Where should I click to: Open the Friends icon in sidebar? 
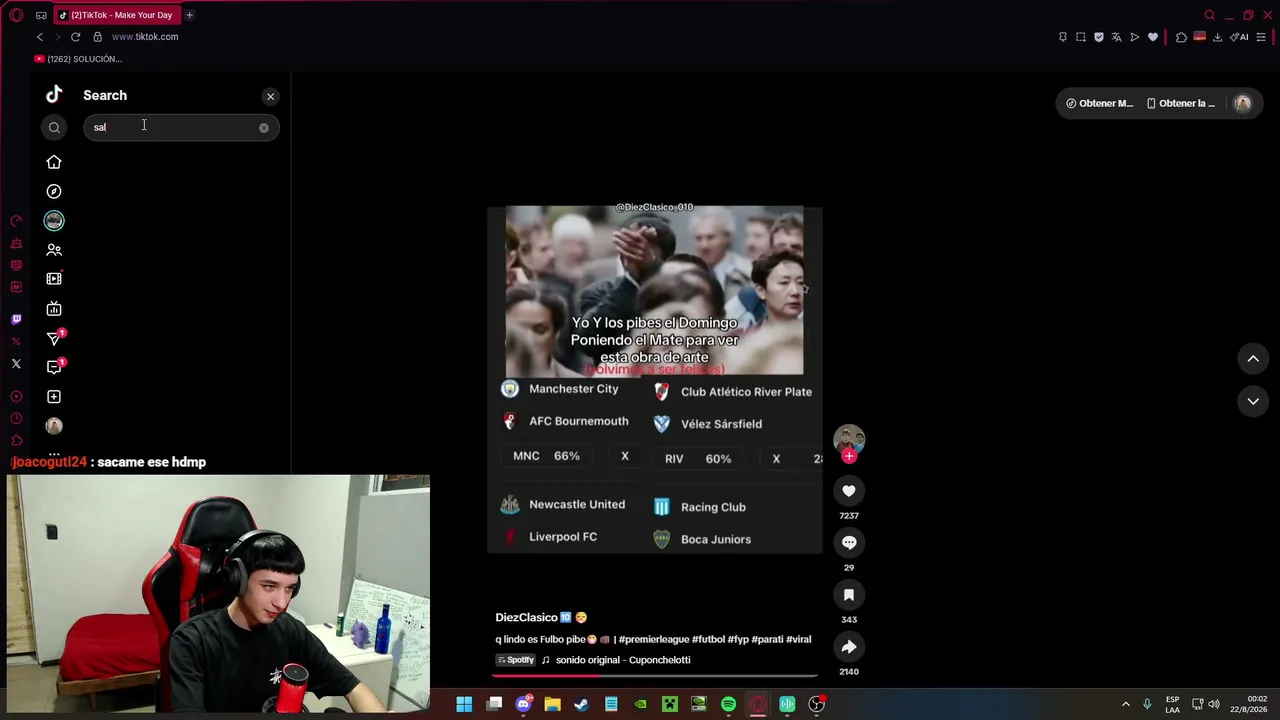coord(54,250)
